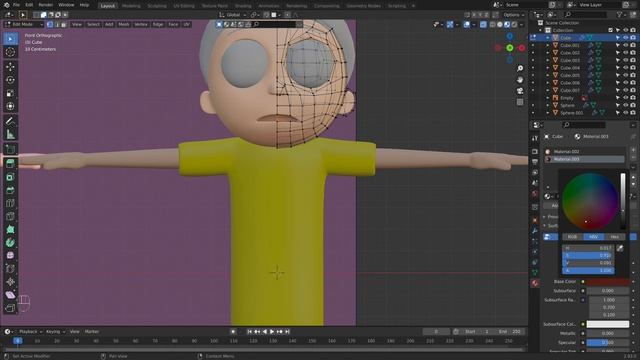This screenshot has height=360, width=640.
Task: Select the Cursor tool
Action: click(x=10, y=52)
